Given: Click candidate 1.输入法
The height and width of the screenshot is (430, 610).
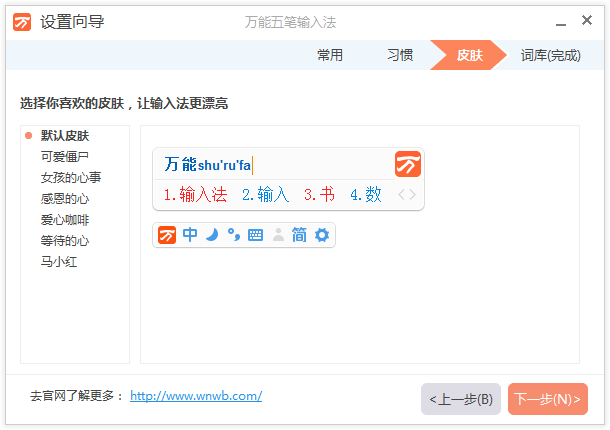Looking at the screenshot, I should (x=195, y=194).
